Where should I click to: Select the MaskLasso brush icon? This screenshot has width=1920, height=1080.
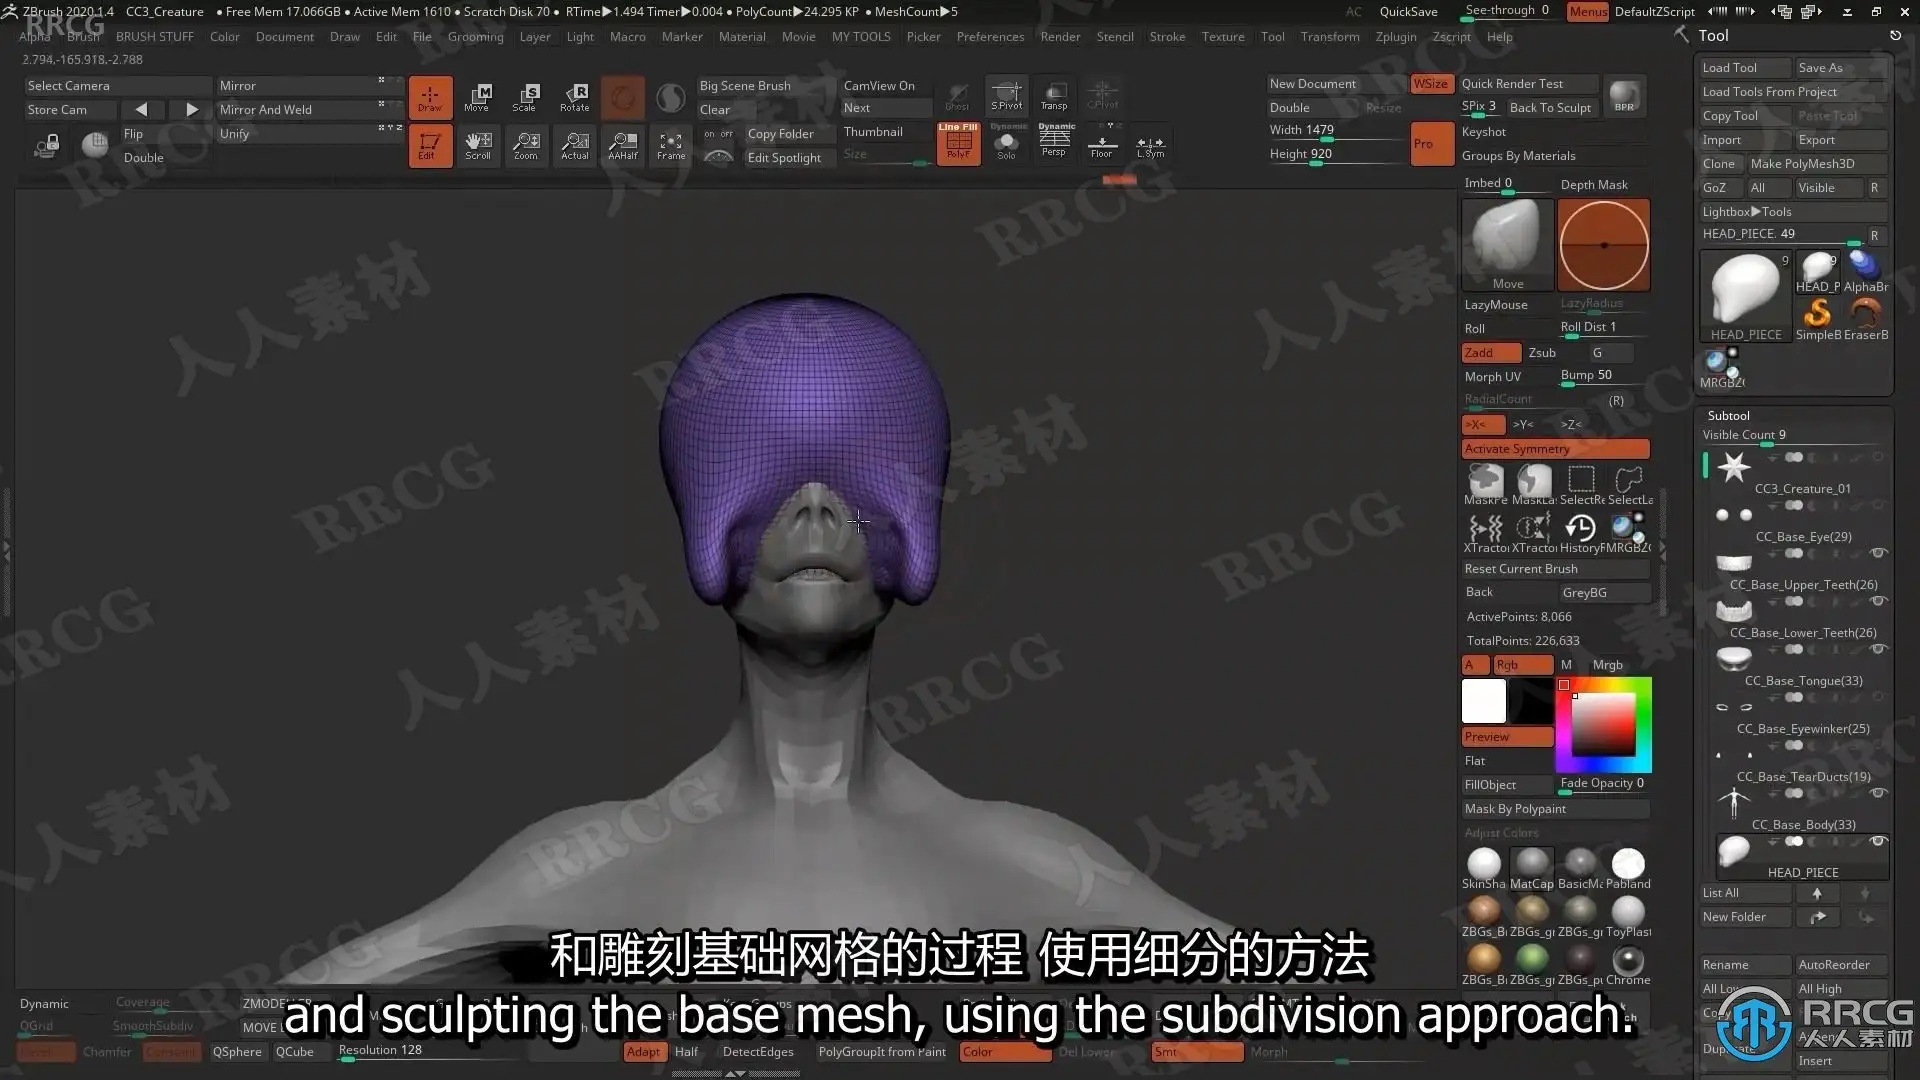click(x=1533, y=484)
